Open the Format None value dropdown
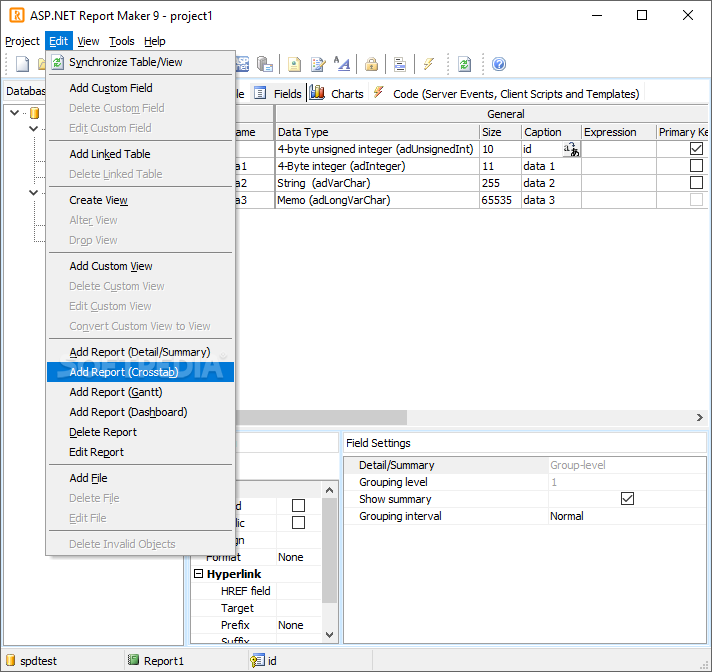 (299, 557)
